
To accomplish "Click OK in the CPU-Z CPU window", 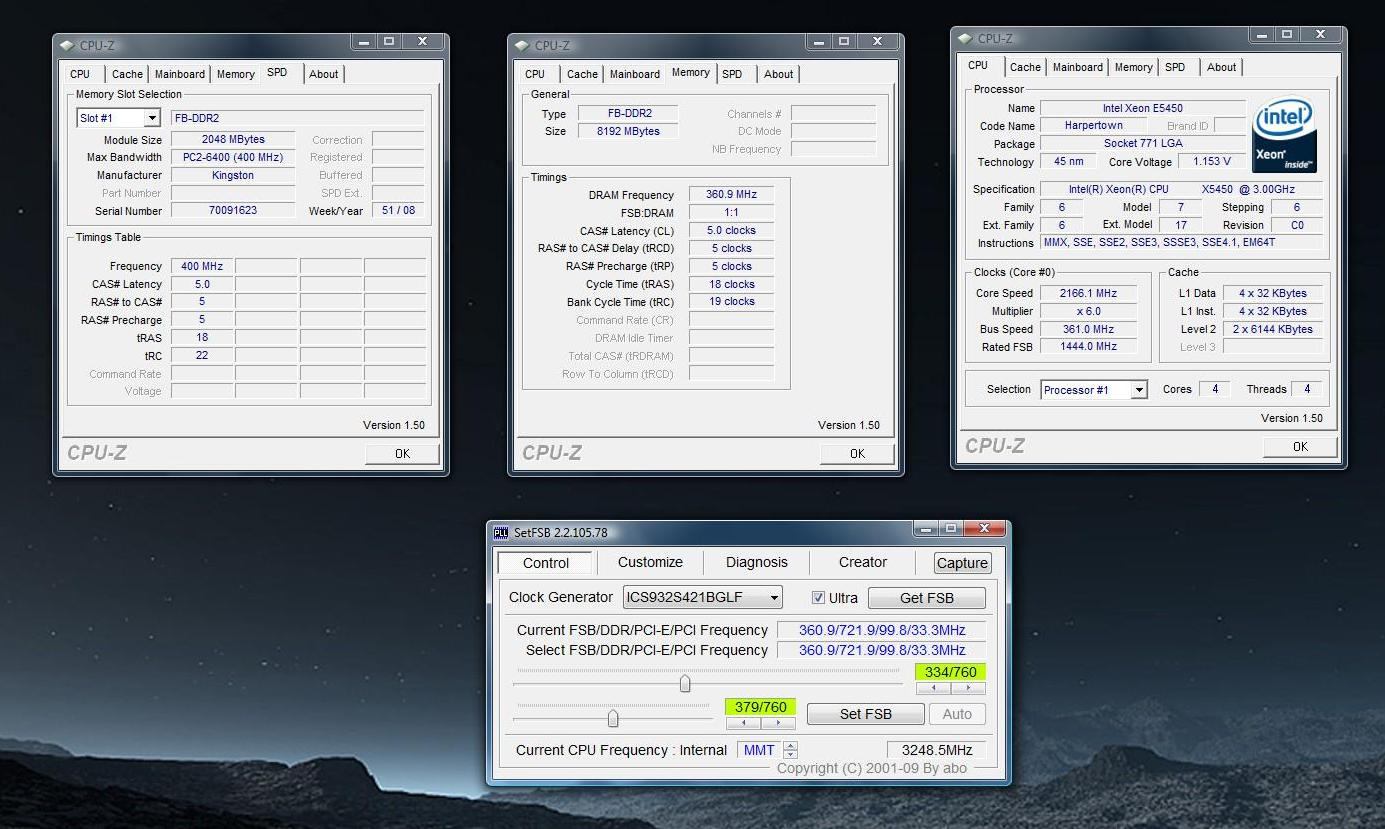I will point(1300,446).
